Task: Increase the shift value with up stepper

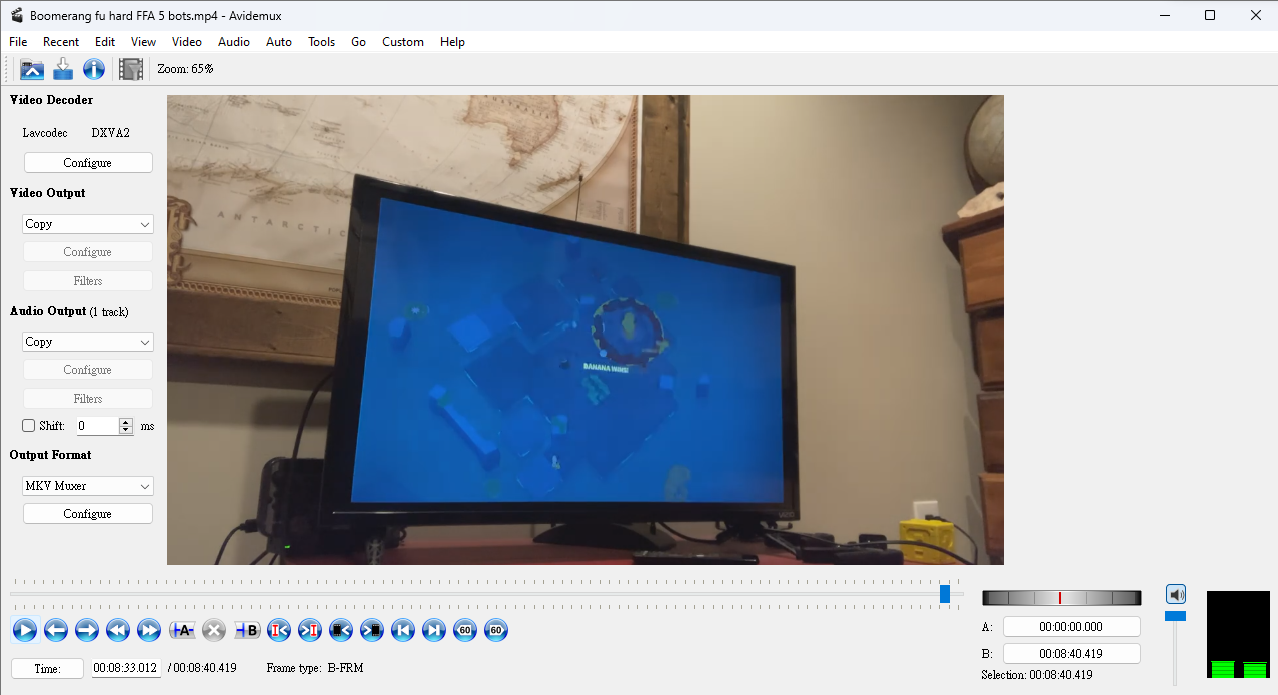Action: [126, 422]
